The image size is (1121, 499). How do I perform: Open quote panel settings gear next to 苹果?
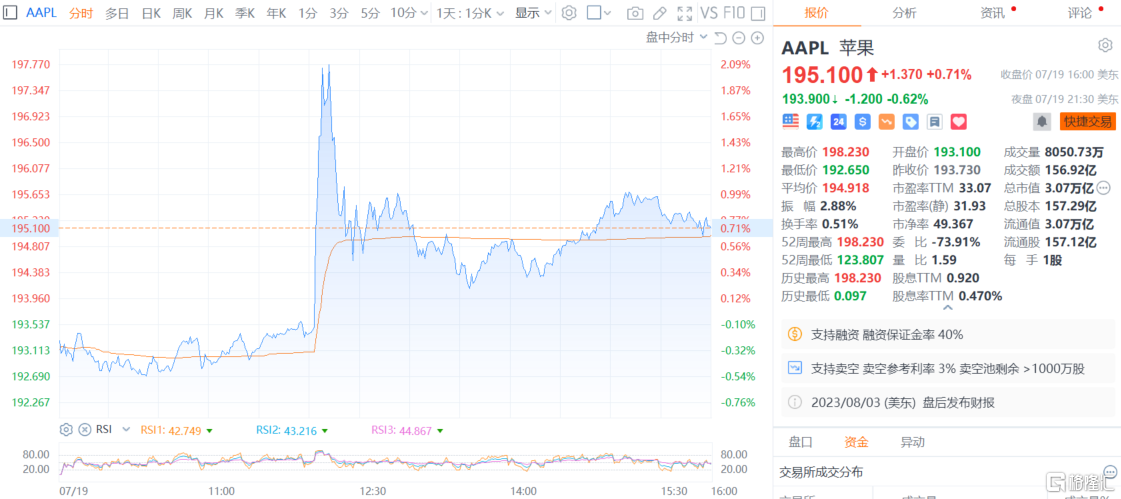1105,45
